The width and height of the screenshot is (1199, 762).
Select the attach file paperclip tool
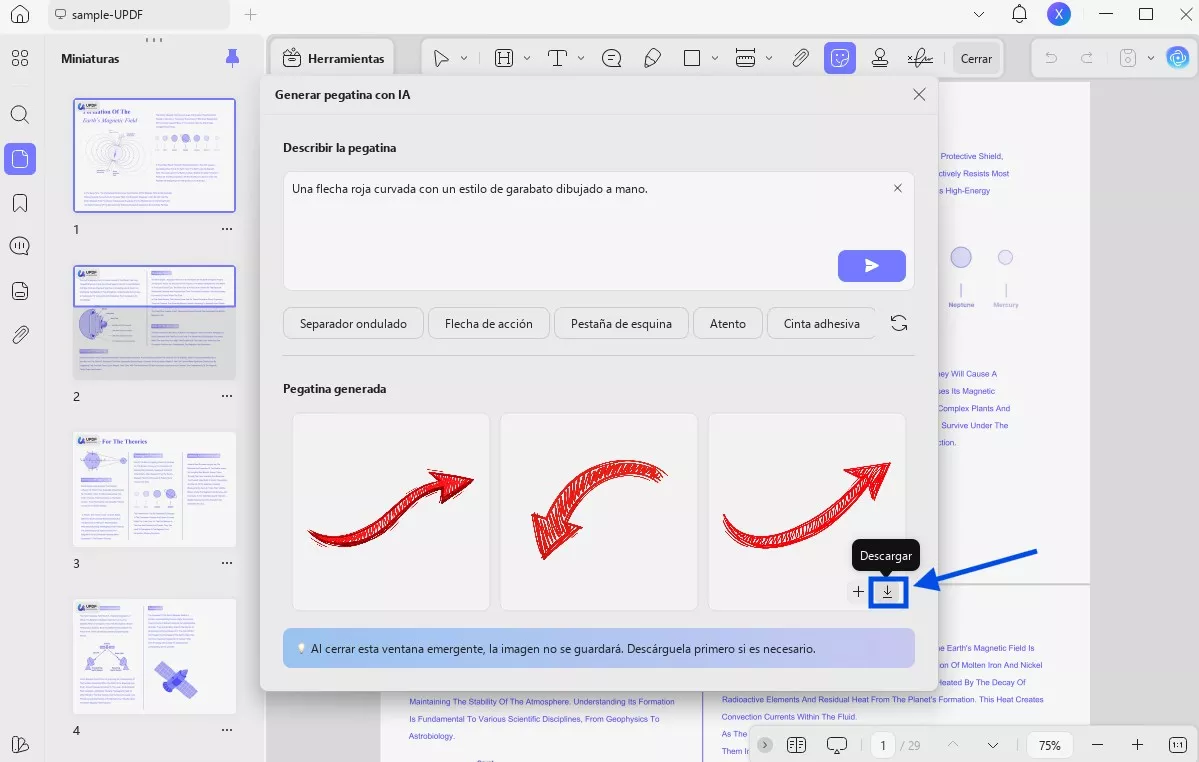pos(801,58)
